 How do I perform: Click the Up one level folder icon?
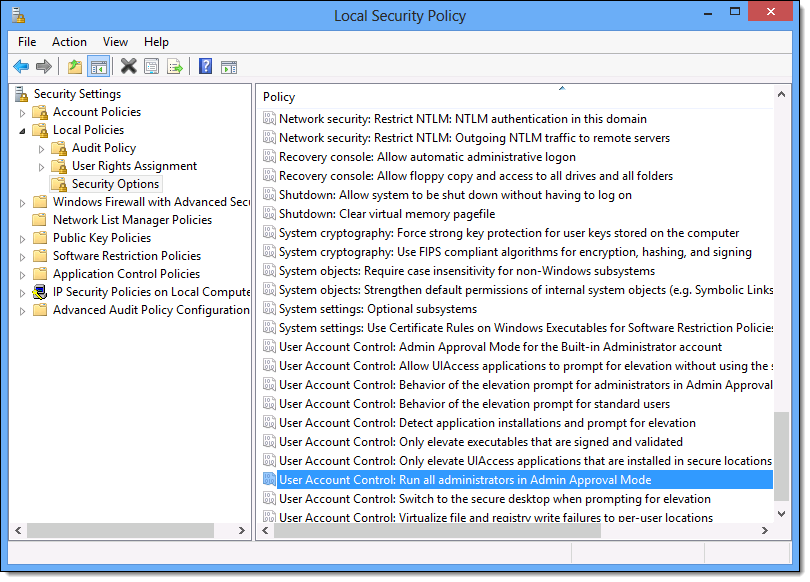click(x=74, y=66)
